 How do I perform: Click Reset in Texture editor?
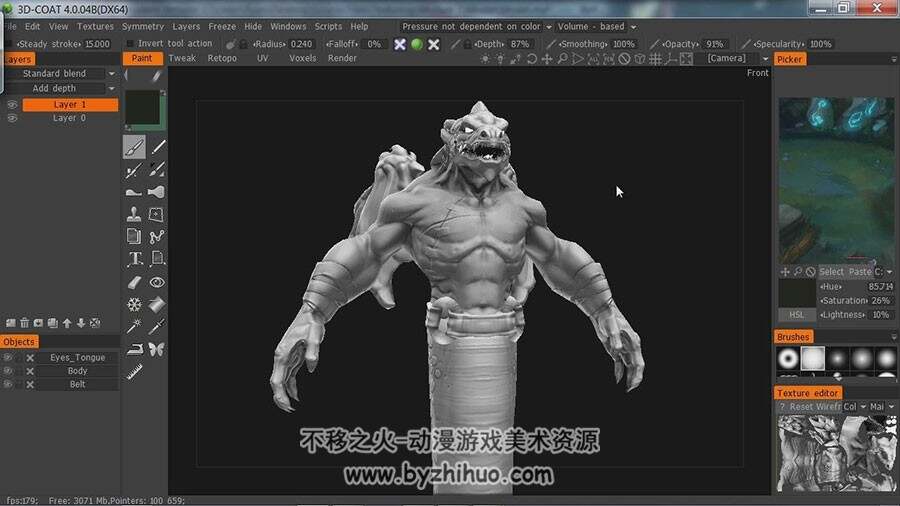(802, 406)
